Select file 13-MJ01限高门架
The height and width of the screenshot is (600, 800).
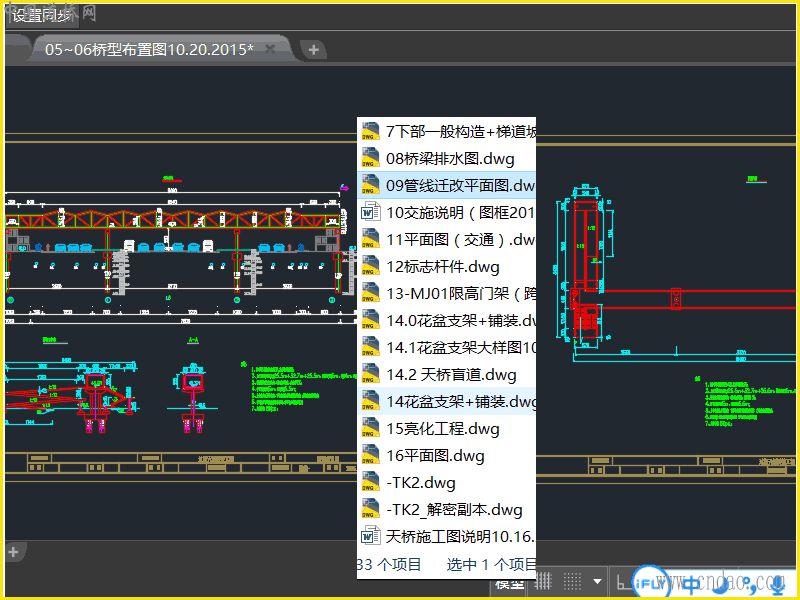pos(446,294)
